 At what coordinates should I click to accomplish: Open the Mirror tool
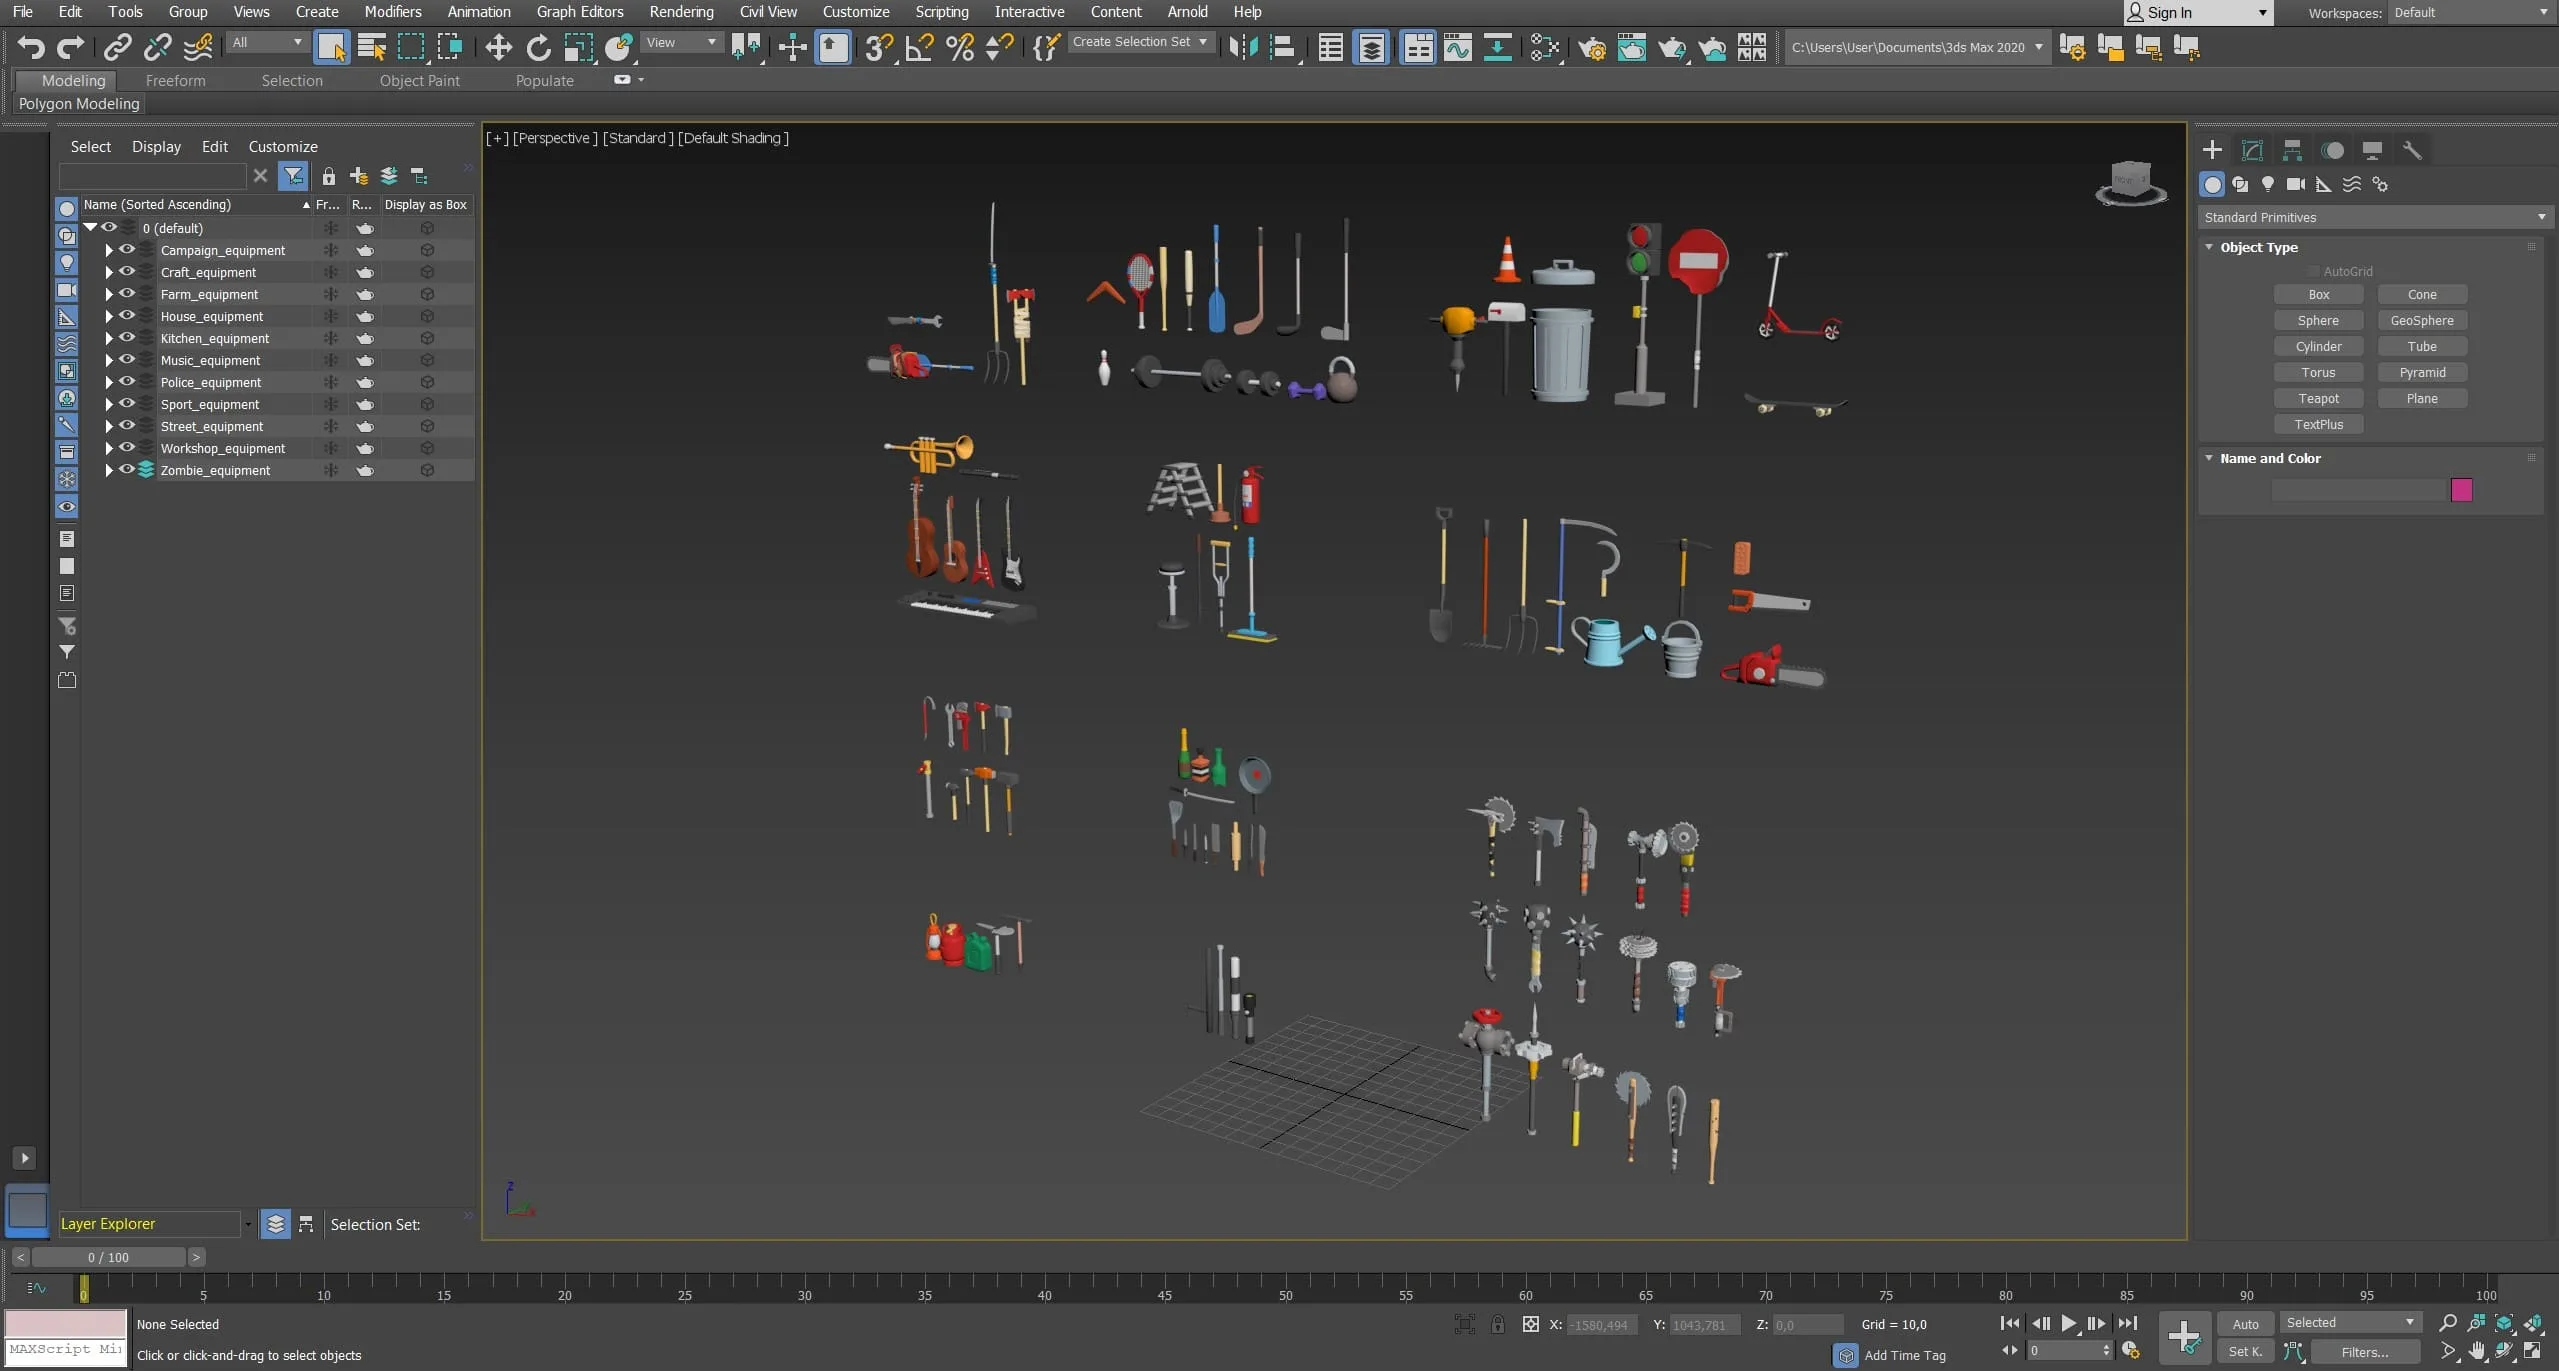pos(1243,47)
